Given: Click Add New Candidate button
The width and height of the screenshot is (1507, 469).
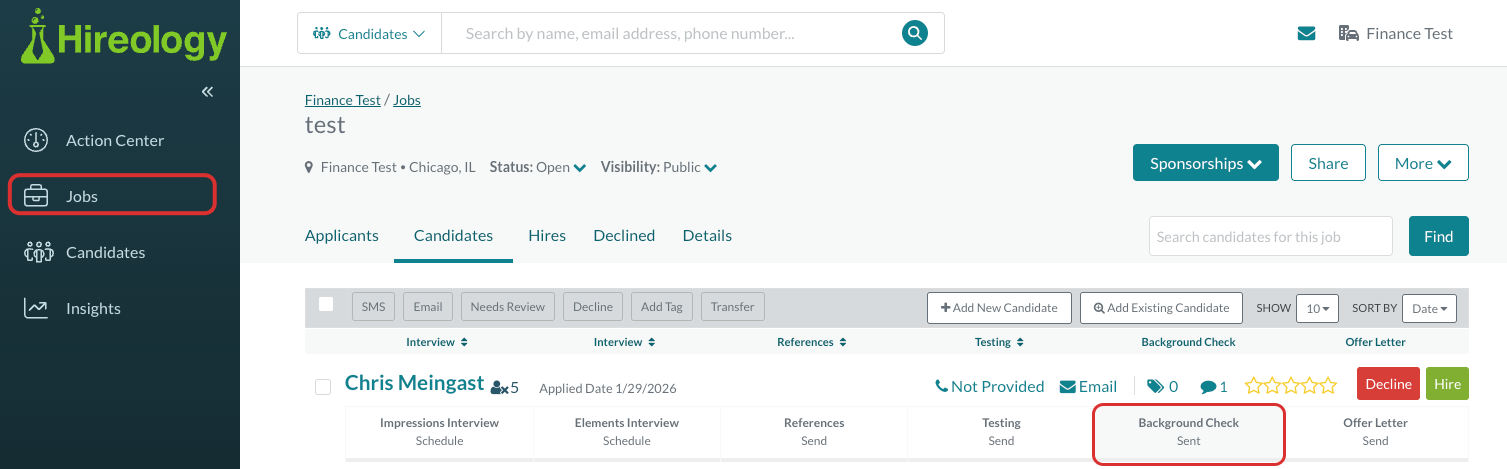Looking at the screenshot, I should [x=999, y=308].
